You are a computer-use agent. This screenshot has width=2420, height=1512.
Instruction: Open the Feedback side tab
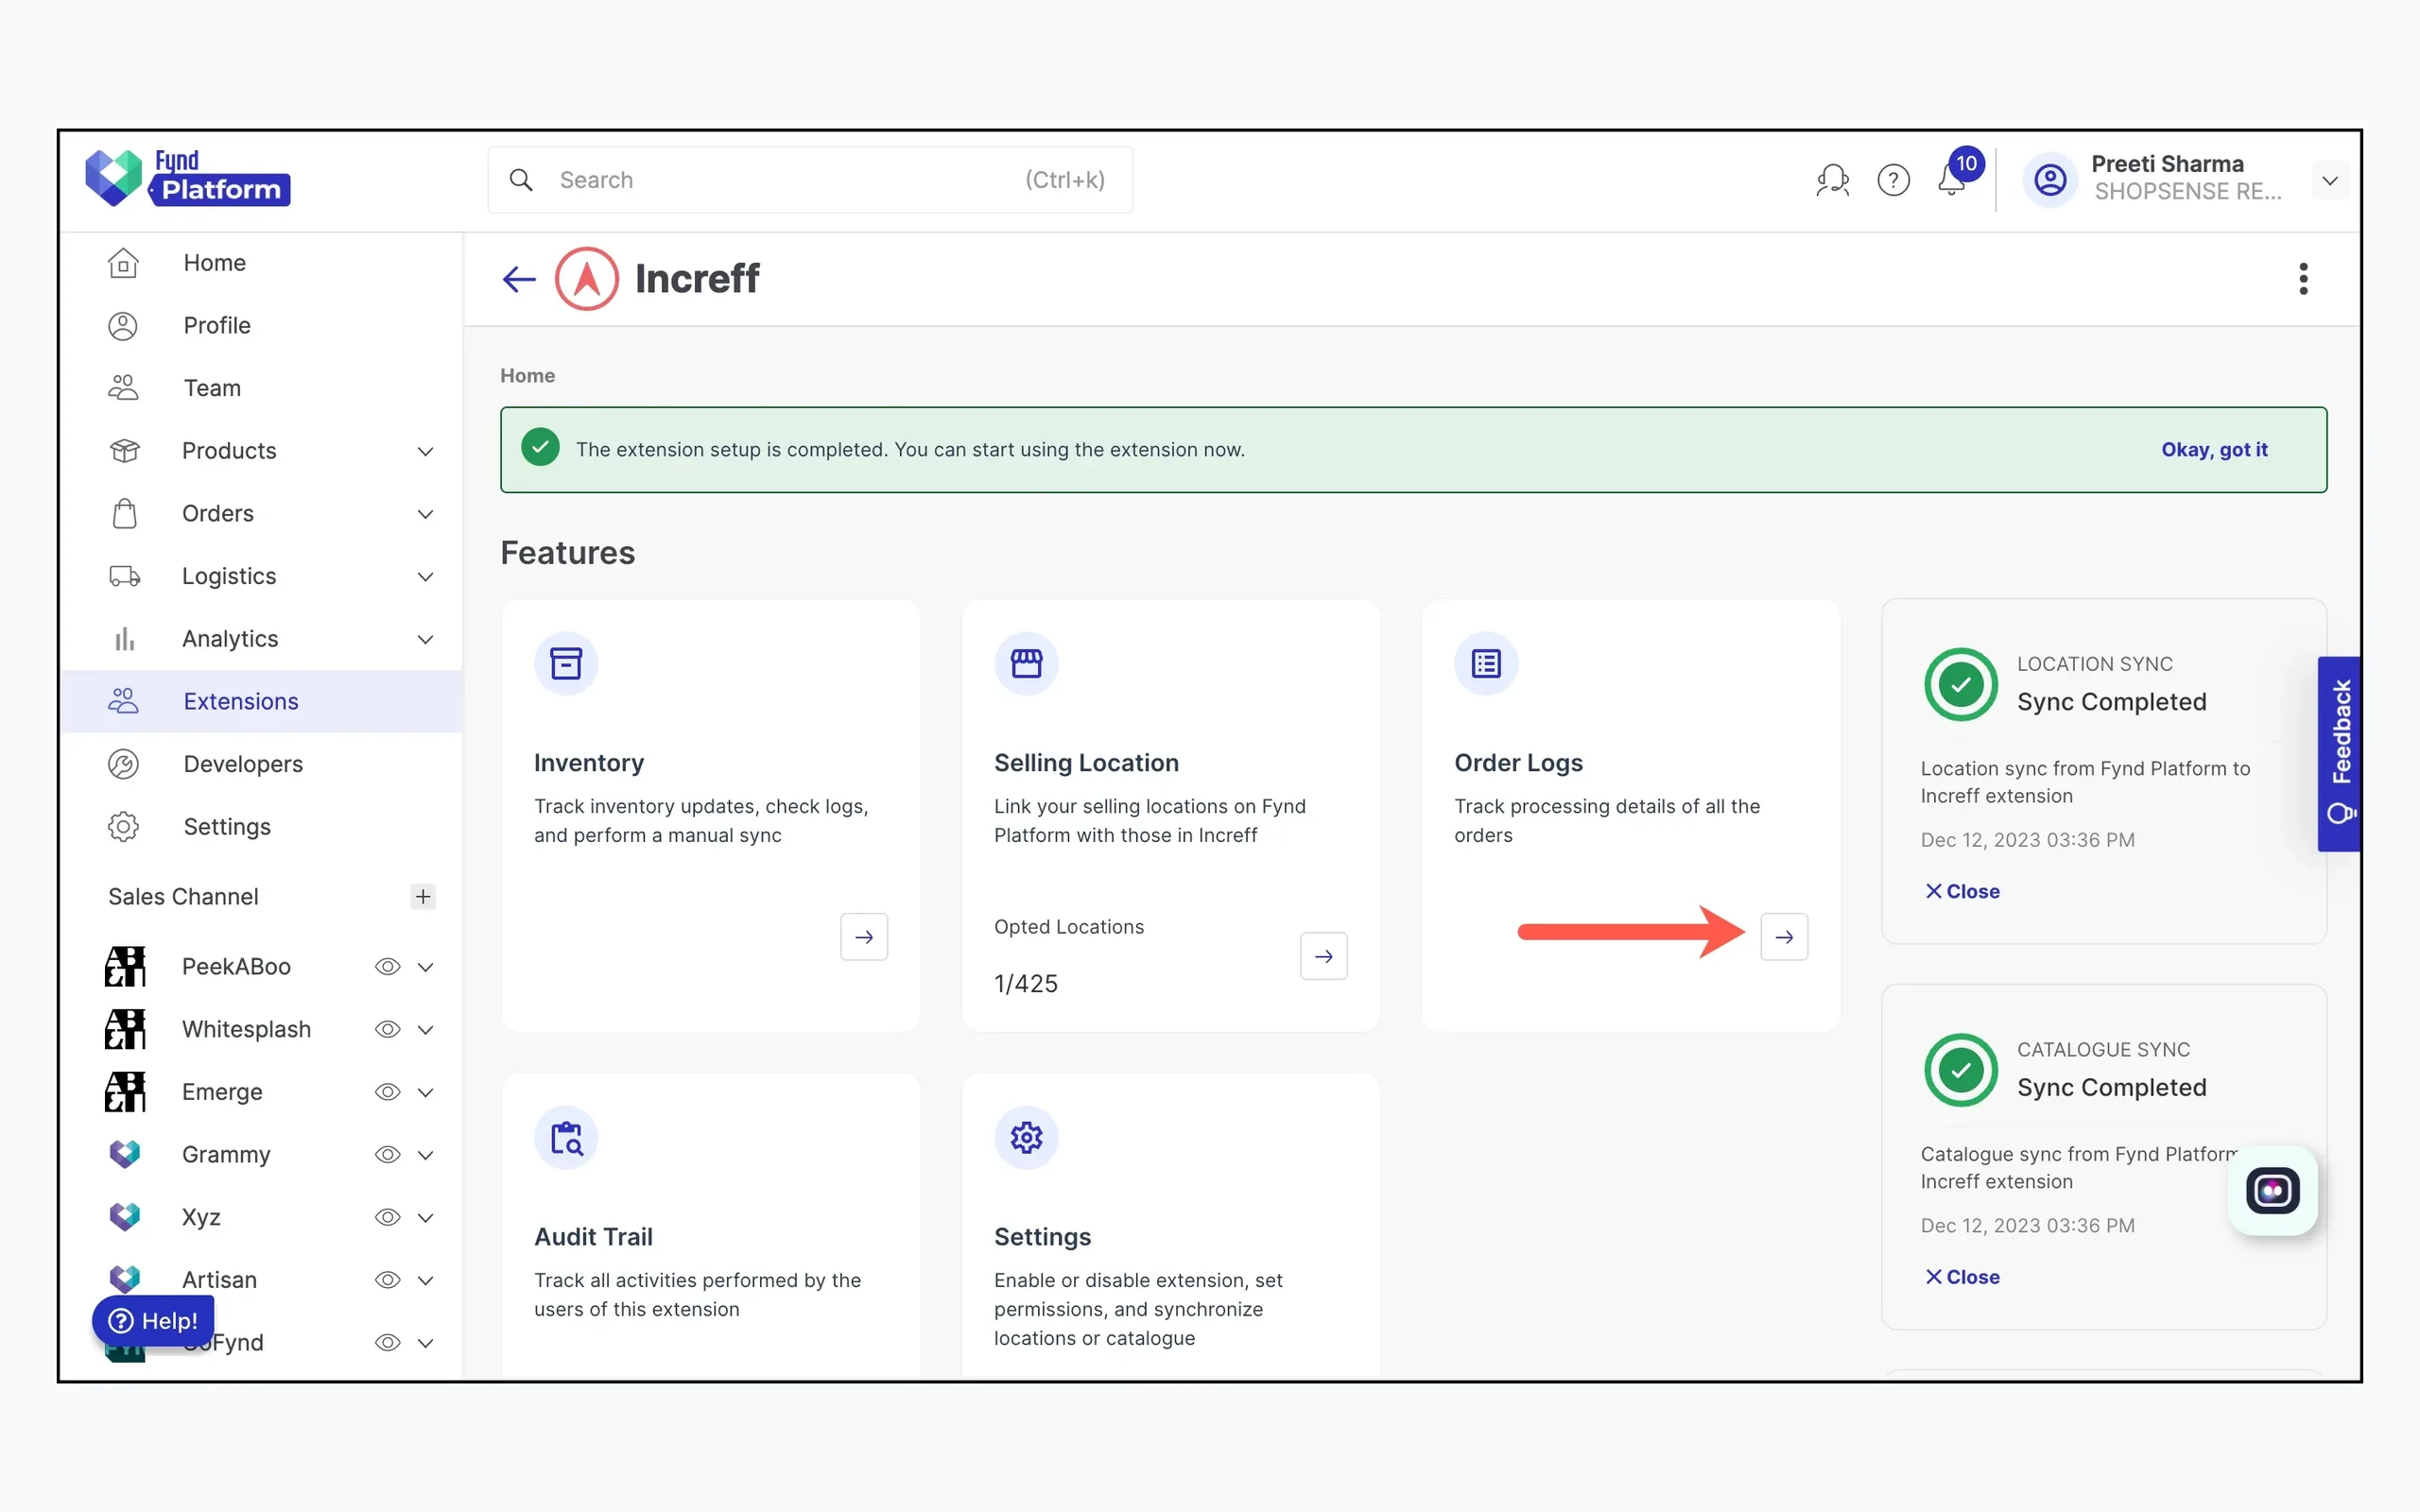pos(2339,754)
